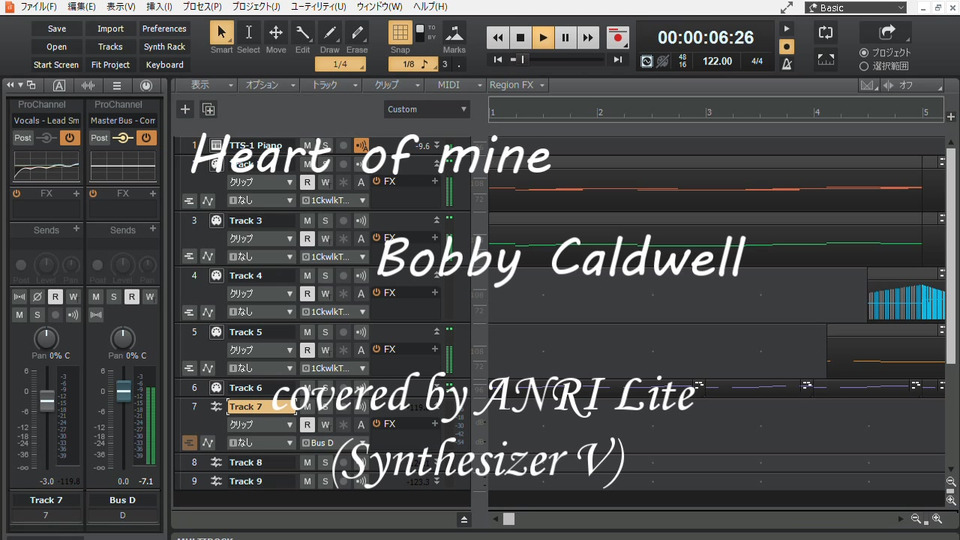Solo Track 8
Screen dimensions: 960x540
click(x=325, y=462)
